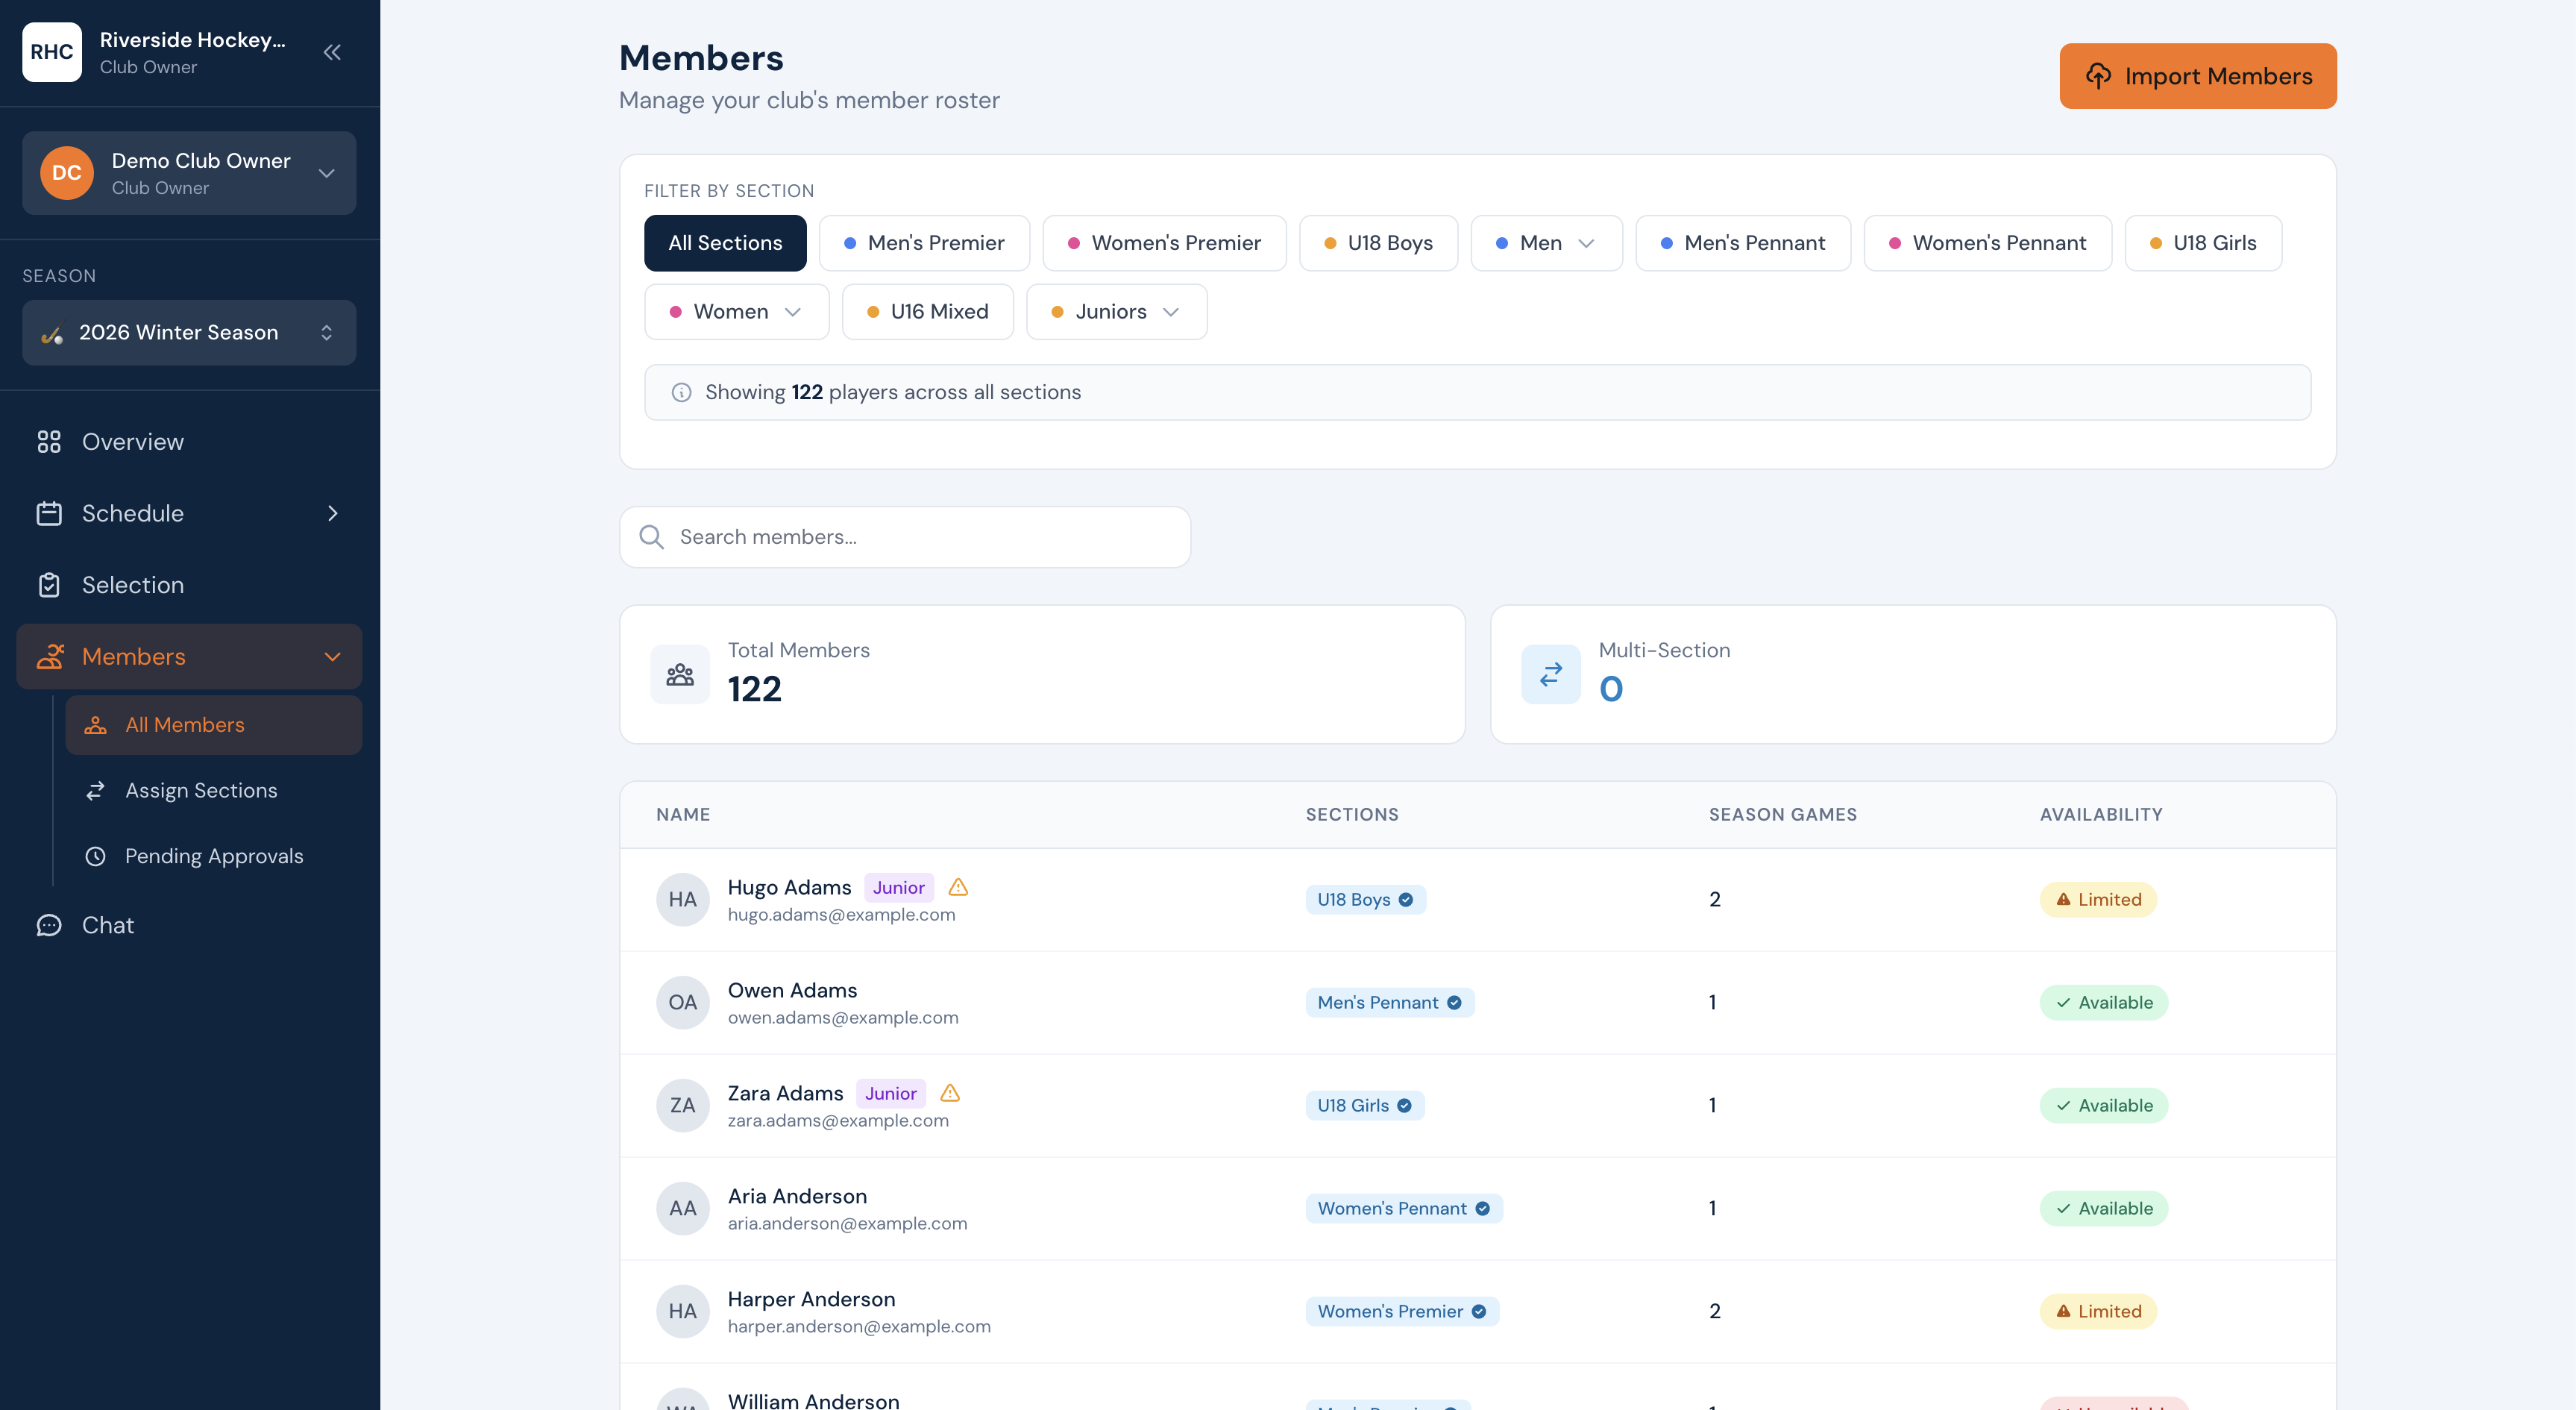Go to the Selection page
The image size is (2576, 1410).
click(189, 585)
